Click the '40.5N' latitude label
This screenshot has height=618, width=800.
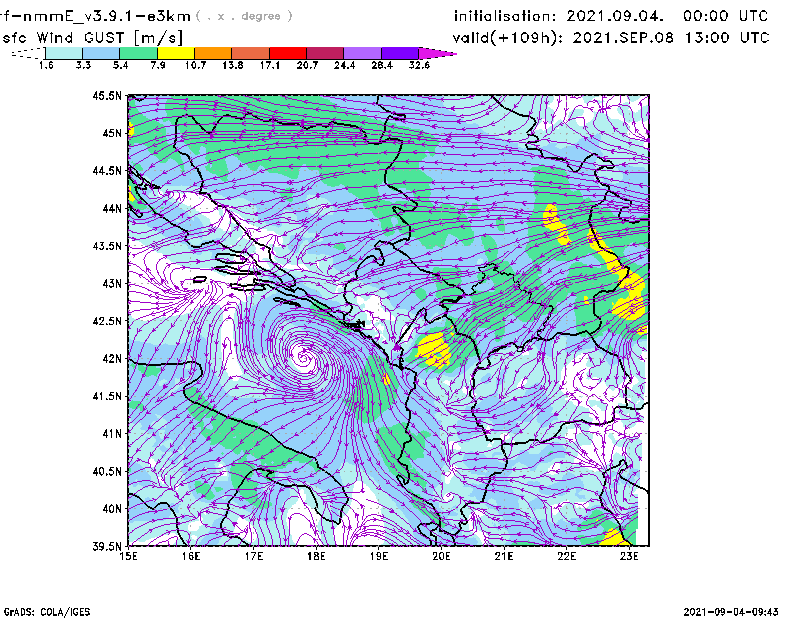(107, 471)
